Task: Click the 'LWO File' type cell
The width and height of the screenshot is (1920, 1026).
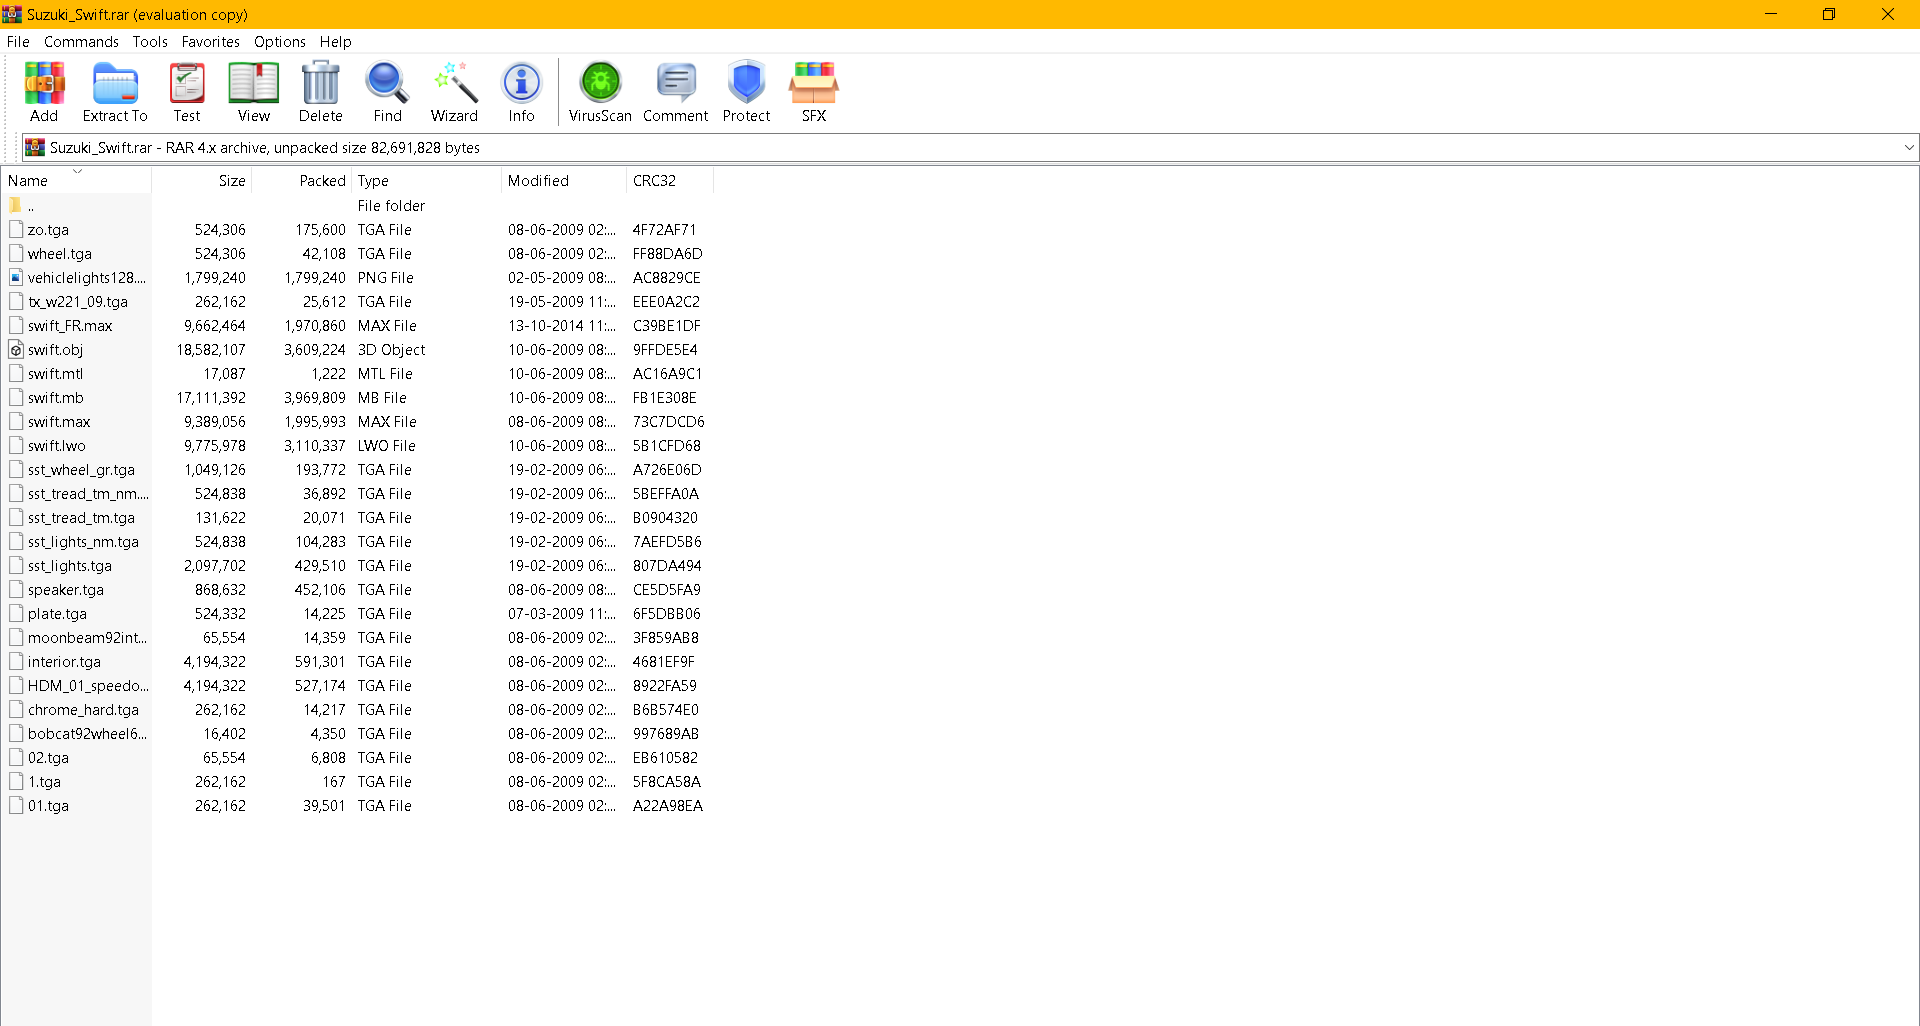Action: click(x=386, y=446)
